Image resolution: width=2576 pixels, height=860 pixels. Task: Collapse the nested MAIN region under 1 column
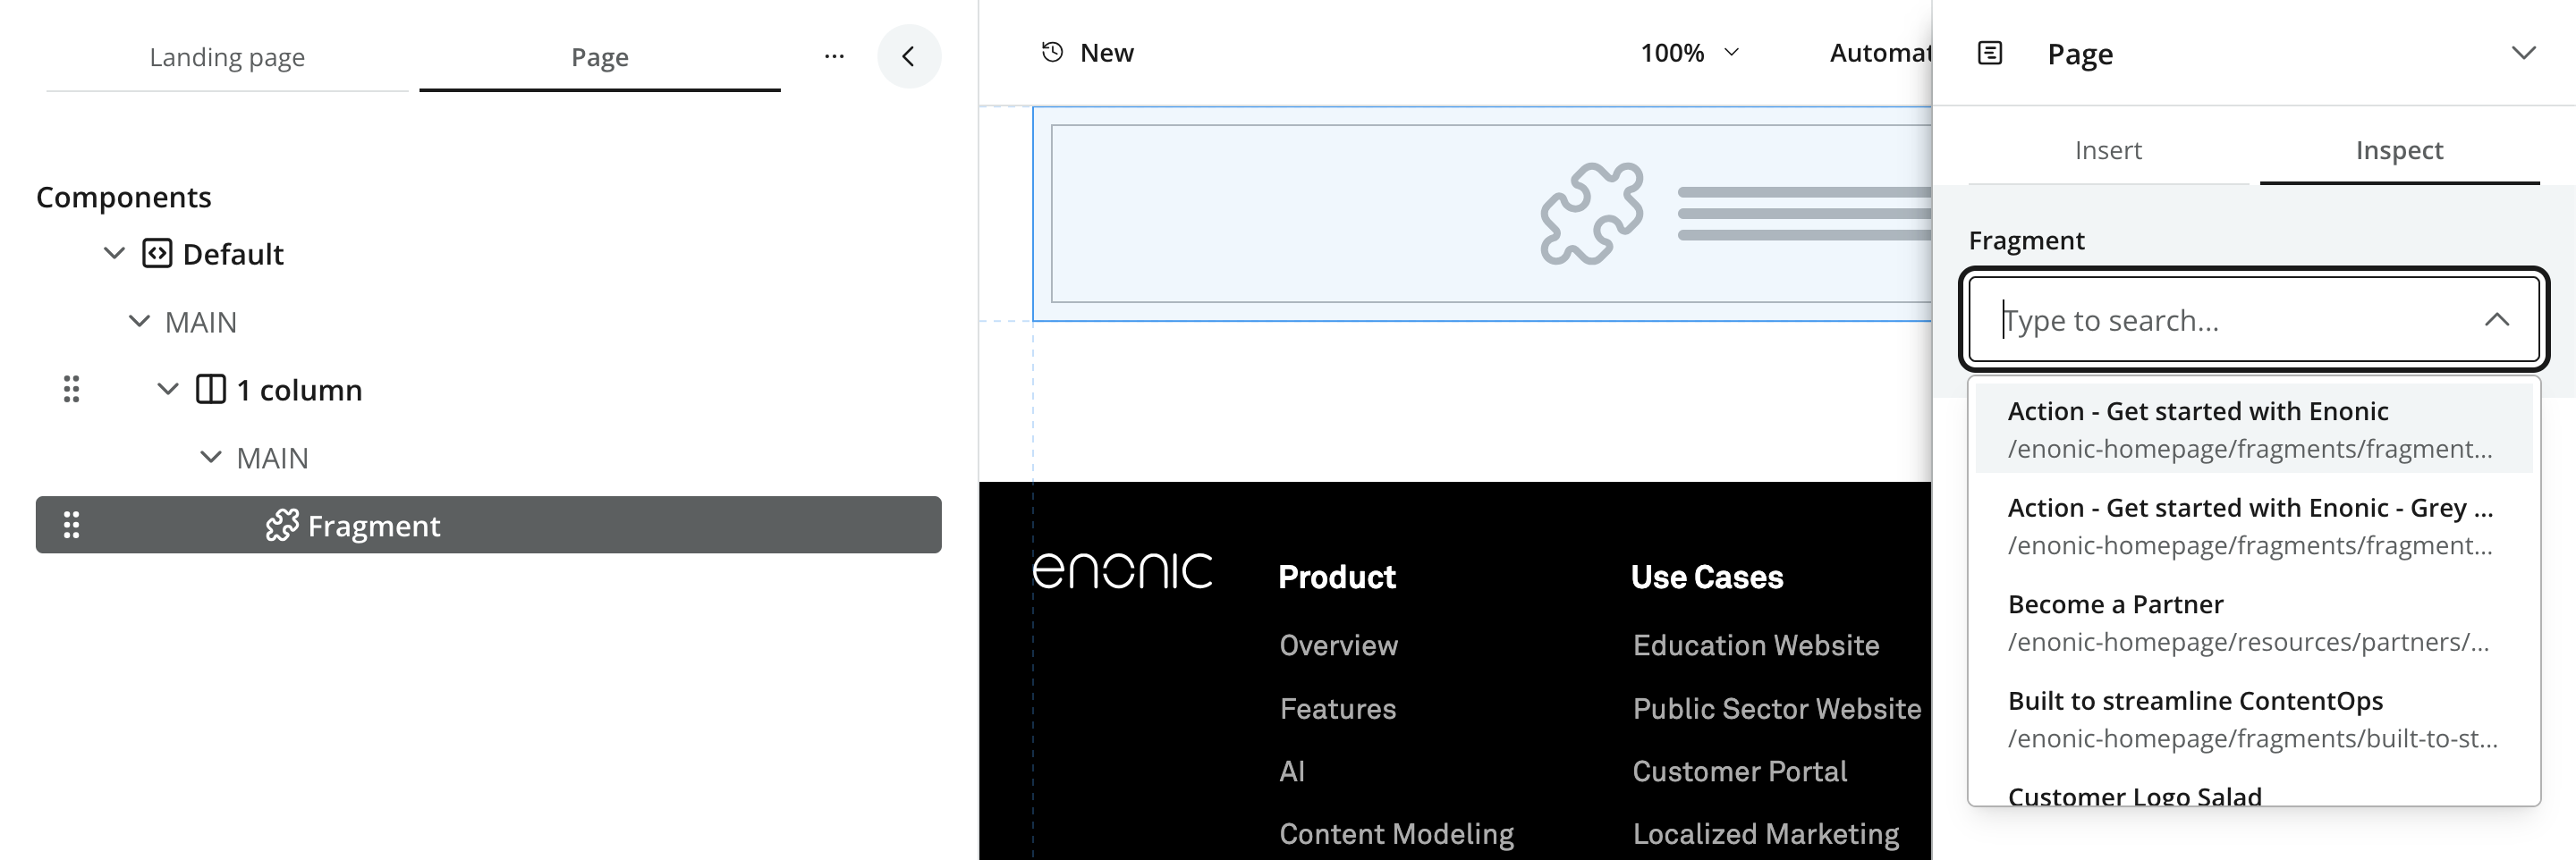(x=210, y=457)
